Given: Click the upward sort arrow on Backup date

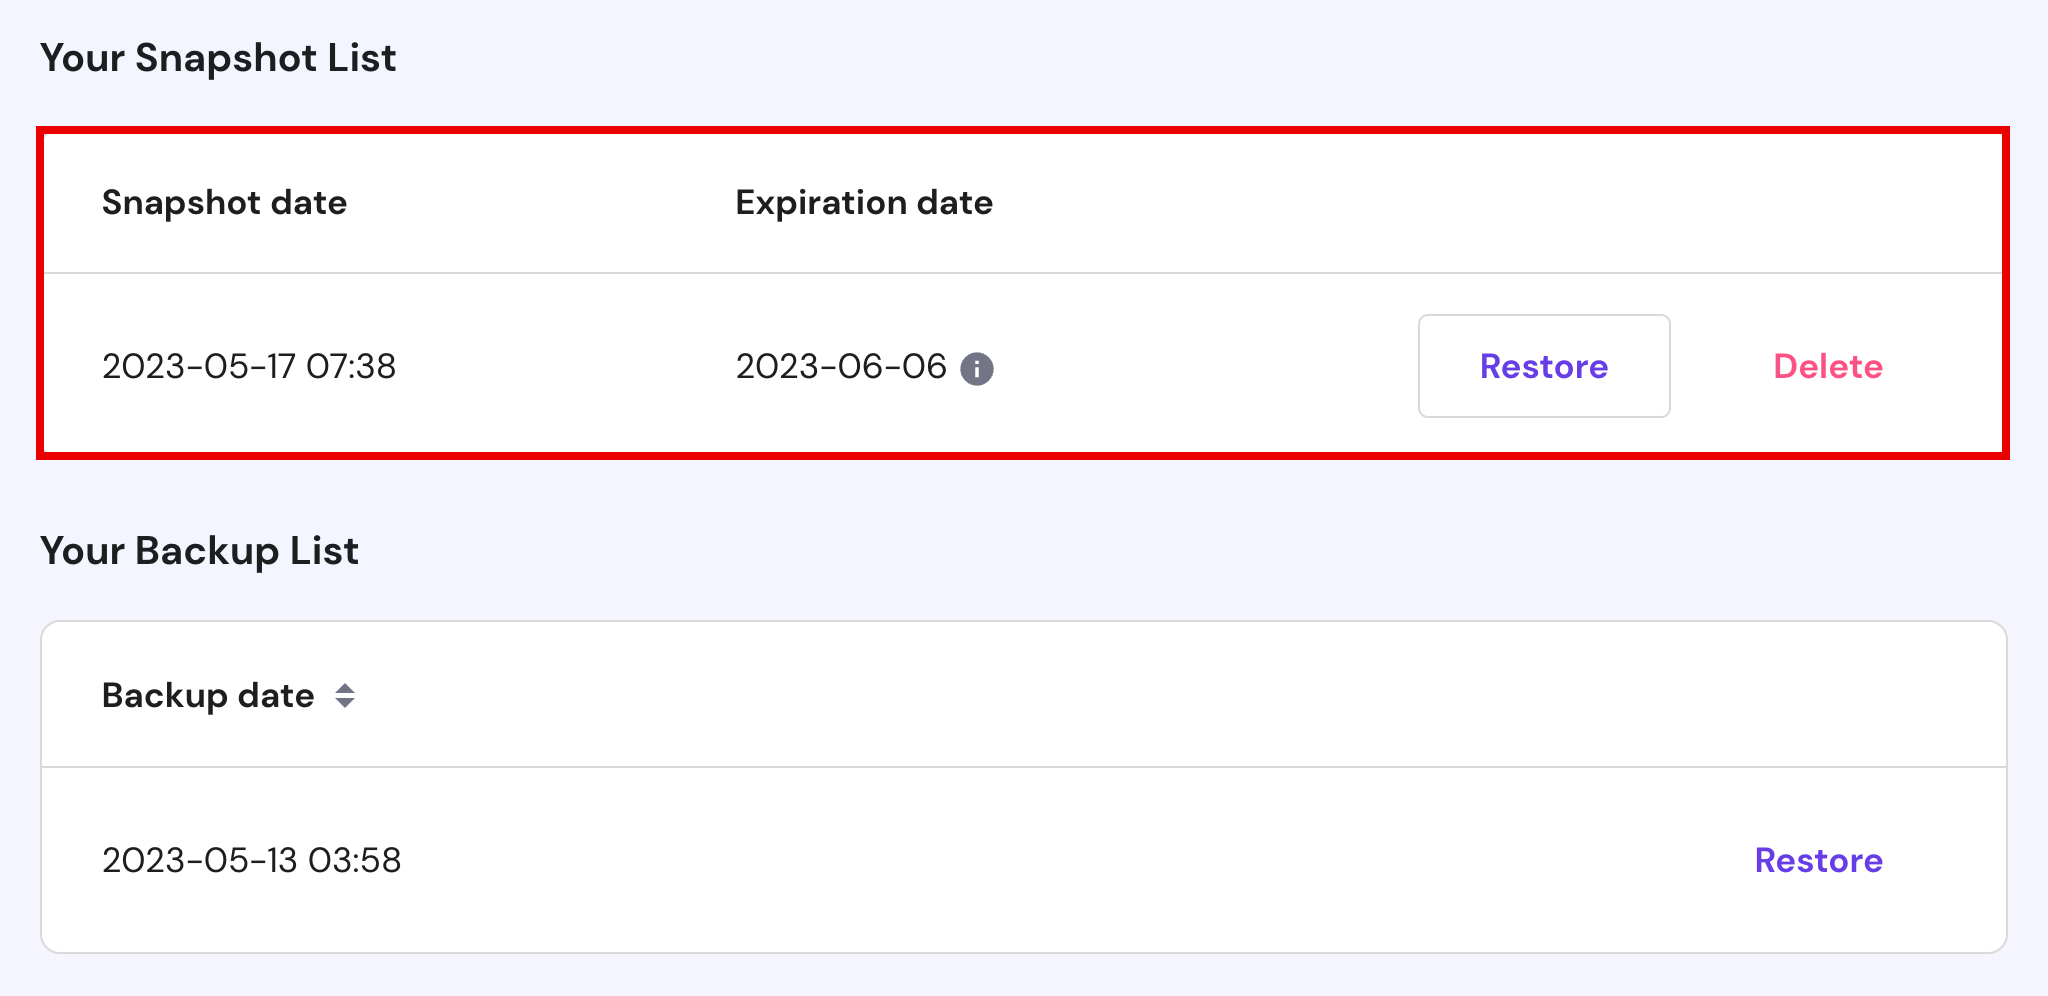Looking at the screenshot, I should coord(344,688).
